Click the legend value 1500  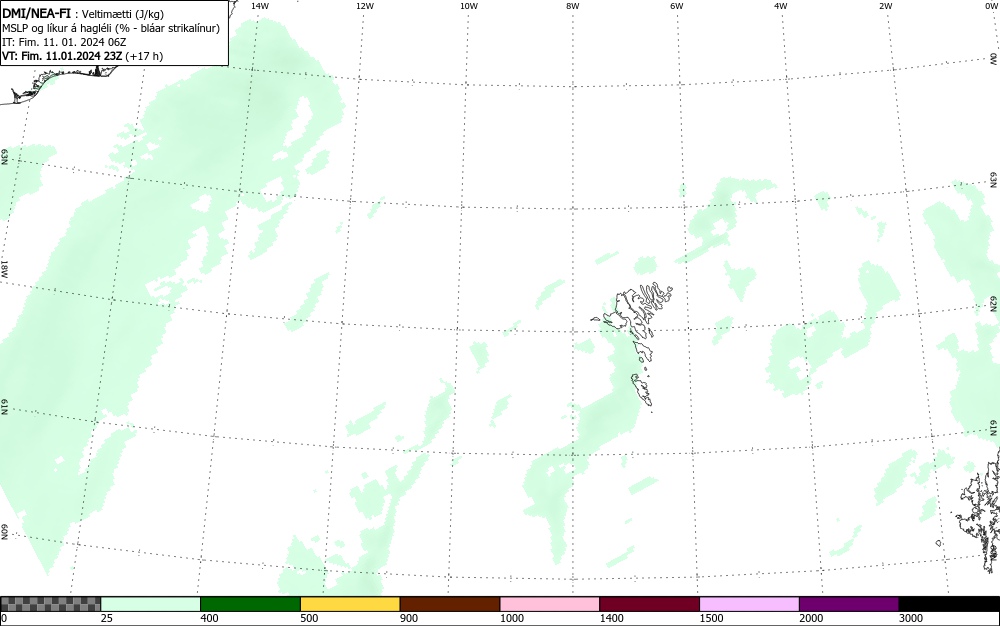(x=711, y=618)
